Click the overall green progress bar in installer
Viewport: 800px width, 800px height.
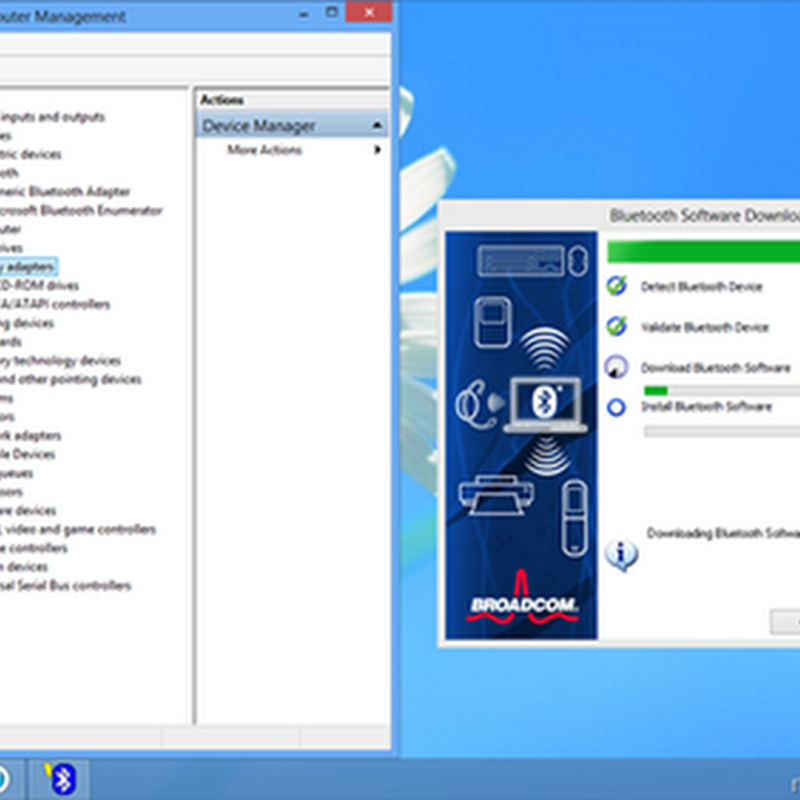point(704,252)
